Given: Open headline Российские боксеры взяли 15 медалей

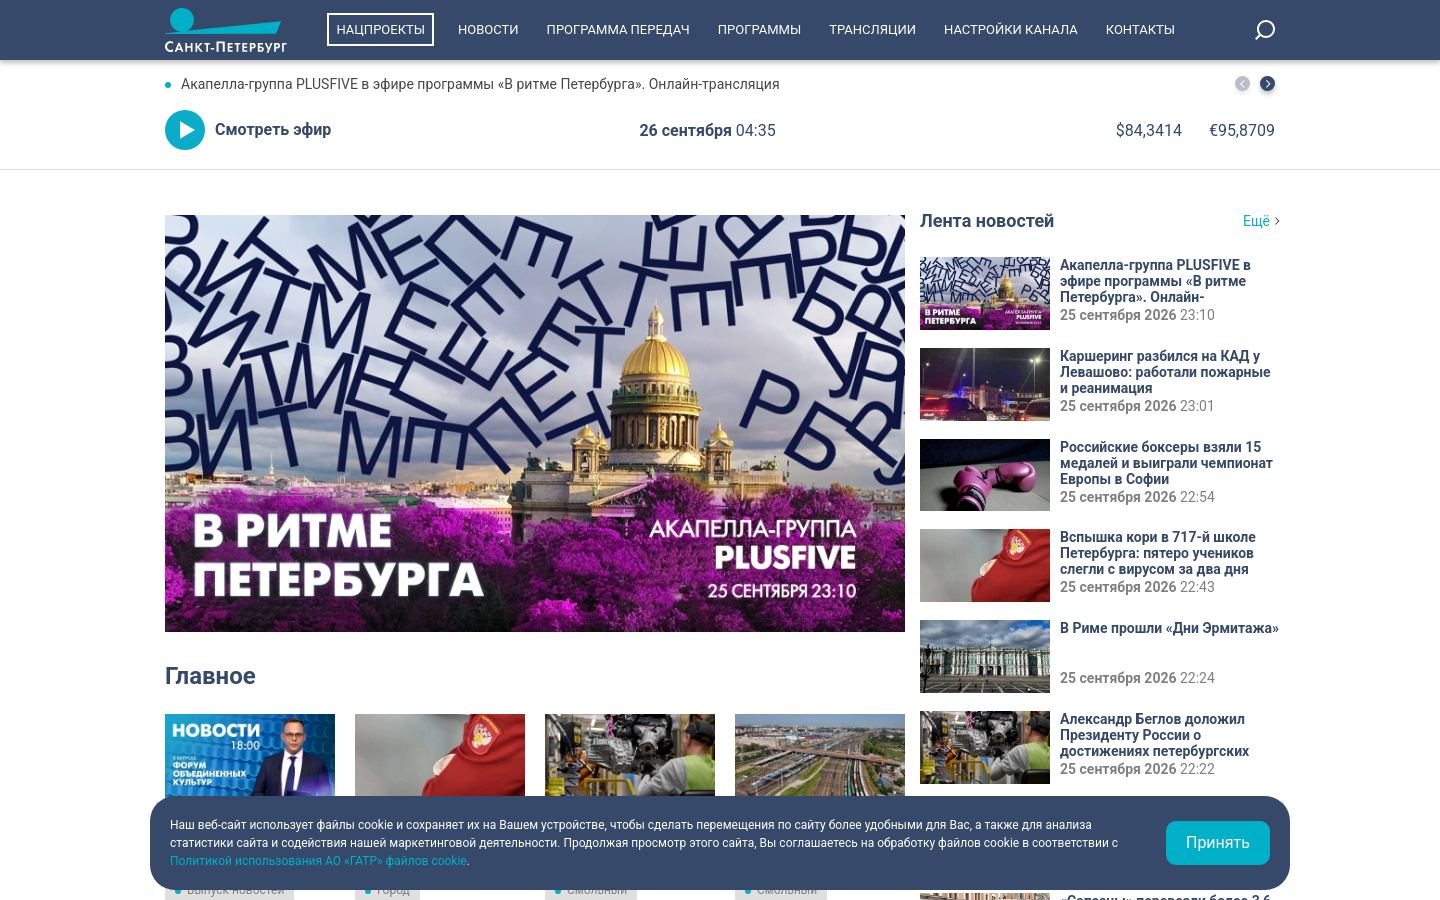Looking at the screenshot, I should click(1166, 463).
